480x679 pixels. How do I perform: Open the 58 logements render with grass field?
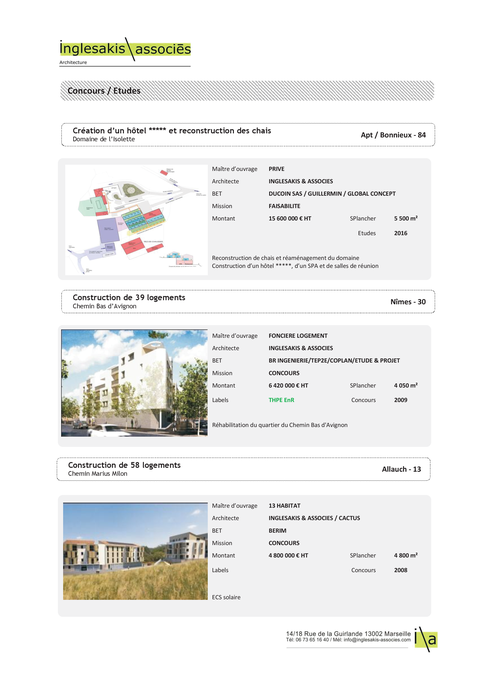point(135,551)
